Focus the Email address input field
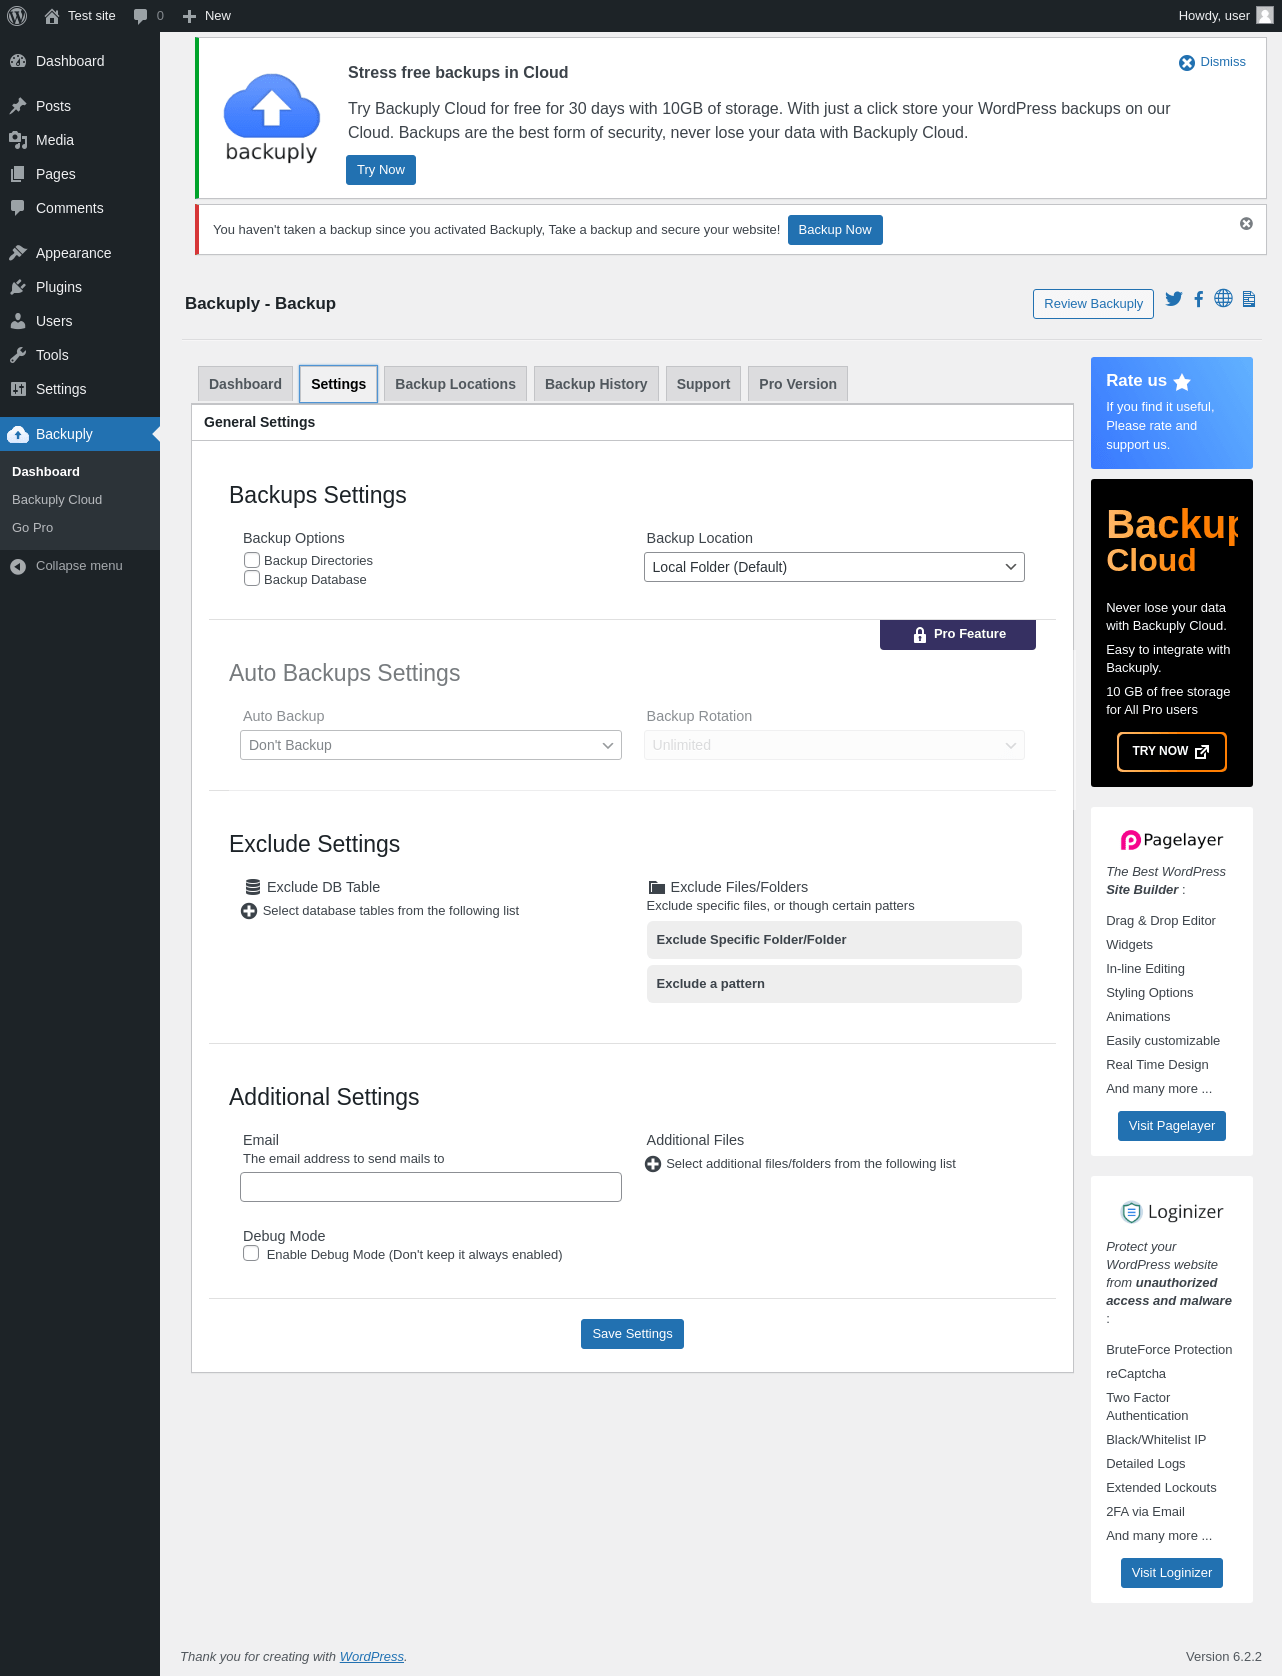This screenshot has height=1676, width=1282. [431, 1187]
